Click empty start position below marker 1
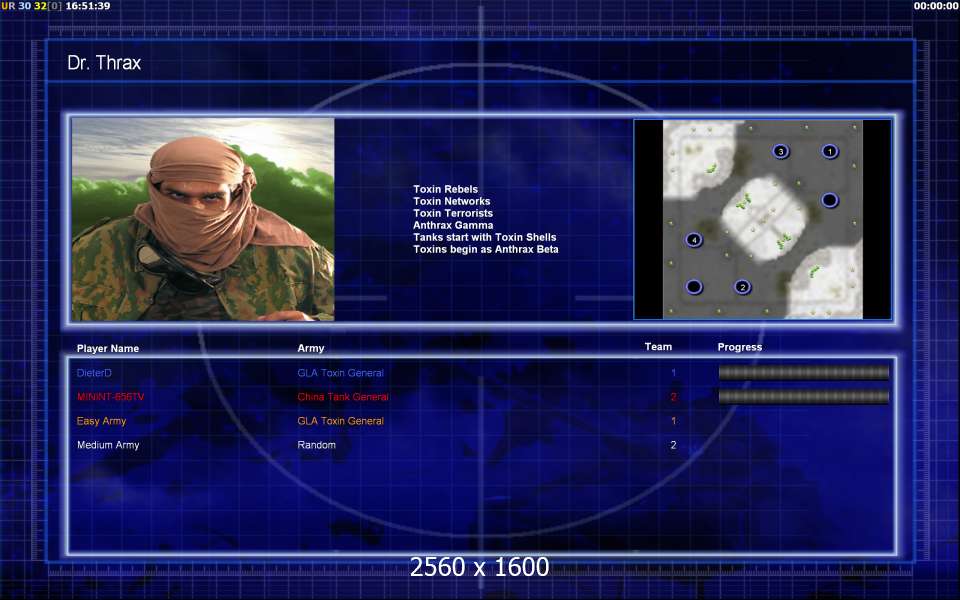The height and width of the screenshot is (600, 960). point(830,200)
